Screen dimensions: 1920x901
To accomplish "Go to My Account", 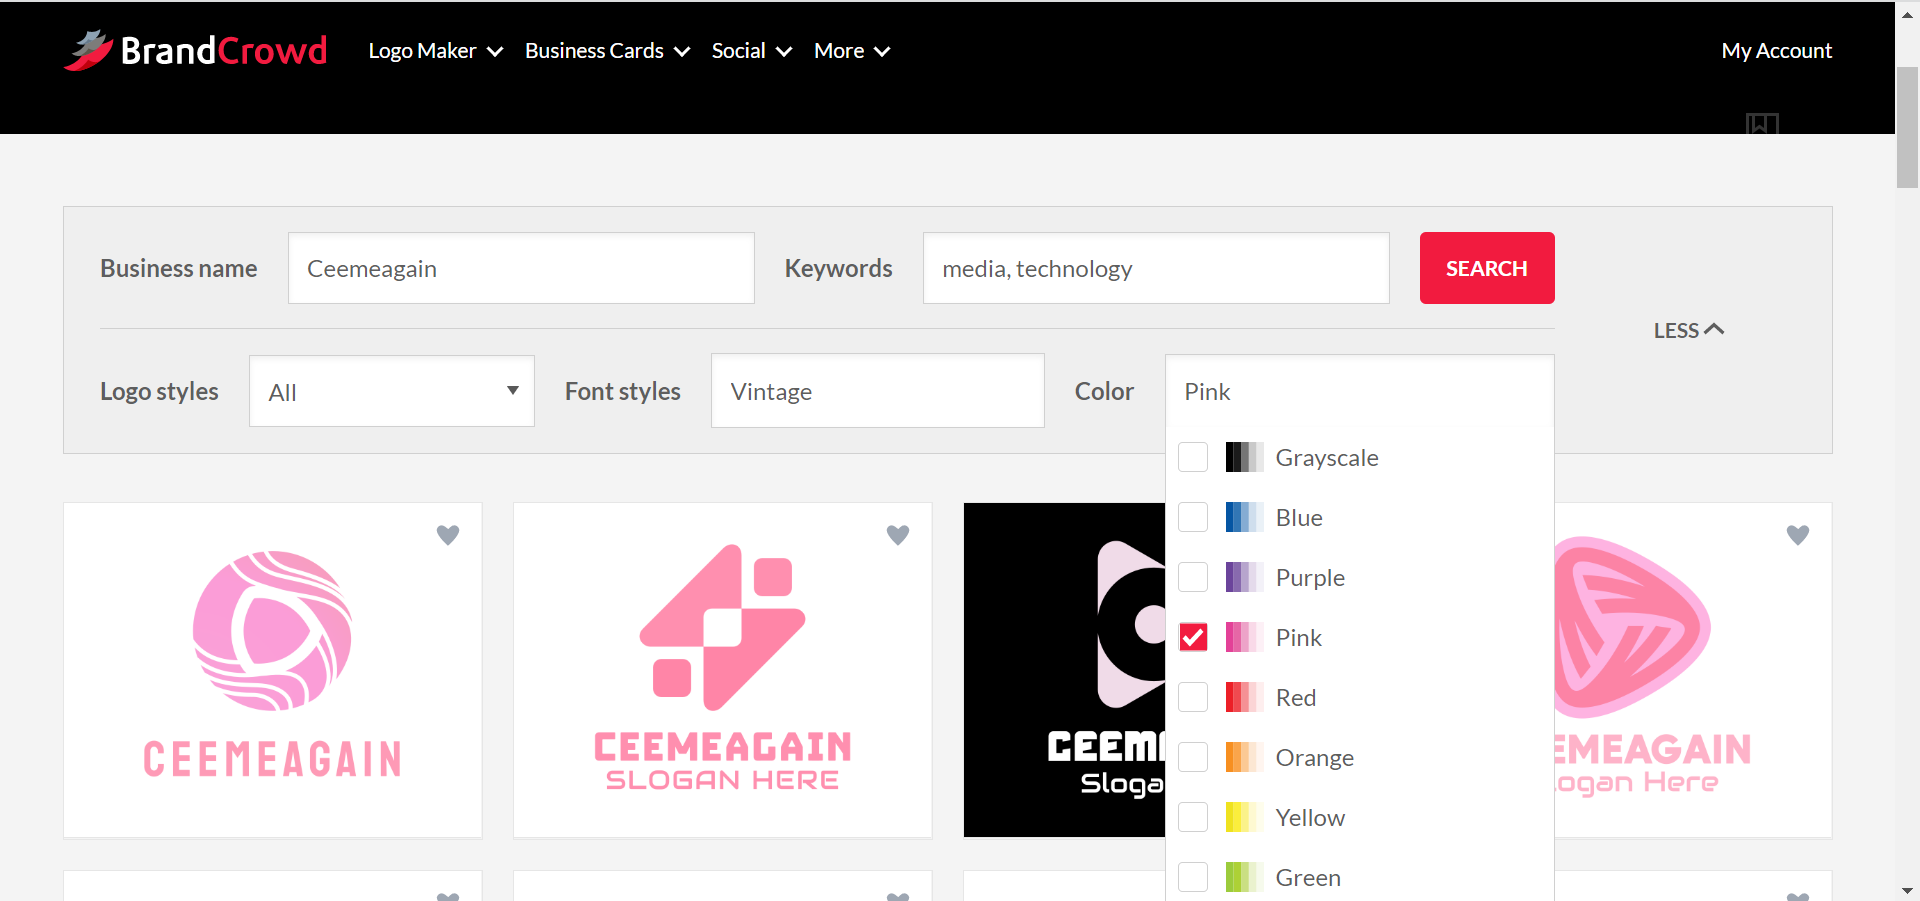I will [1776, 51].
